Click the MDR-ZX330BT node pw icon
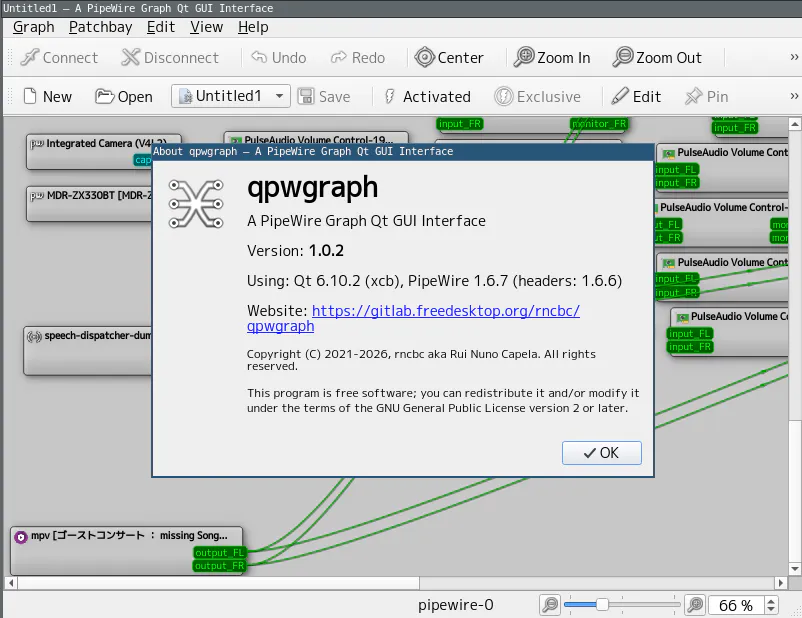 coord(37,196)
